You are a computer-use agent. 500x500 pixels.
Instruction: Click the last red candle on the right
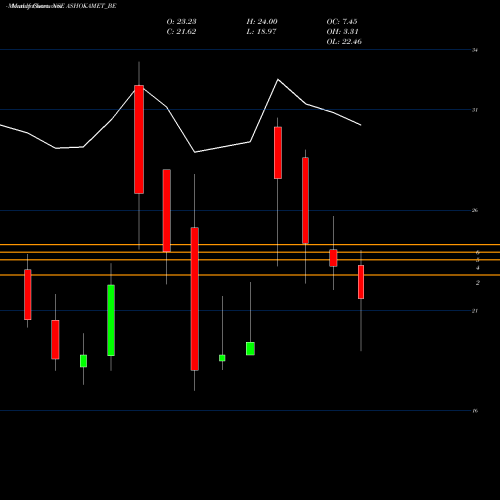coord(361,282)
